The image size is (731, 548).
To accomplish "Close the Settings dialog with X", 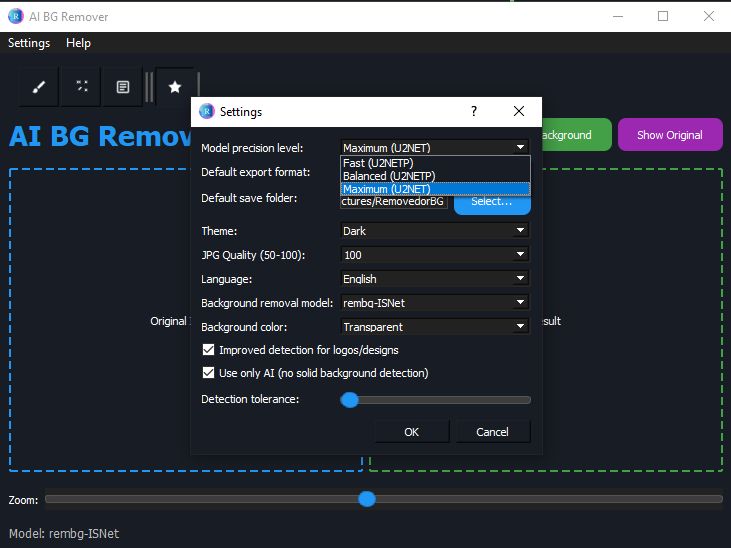I will coord(519,112).
